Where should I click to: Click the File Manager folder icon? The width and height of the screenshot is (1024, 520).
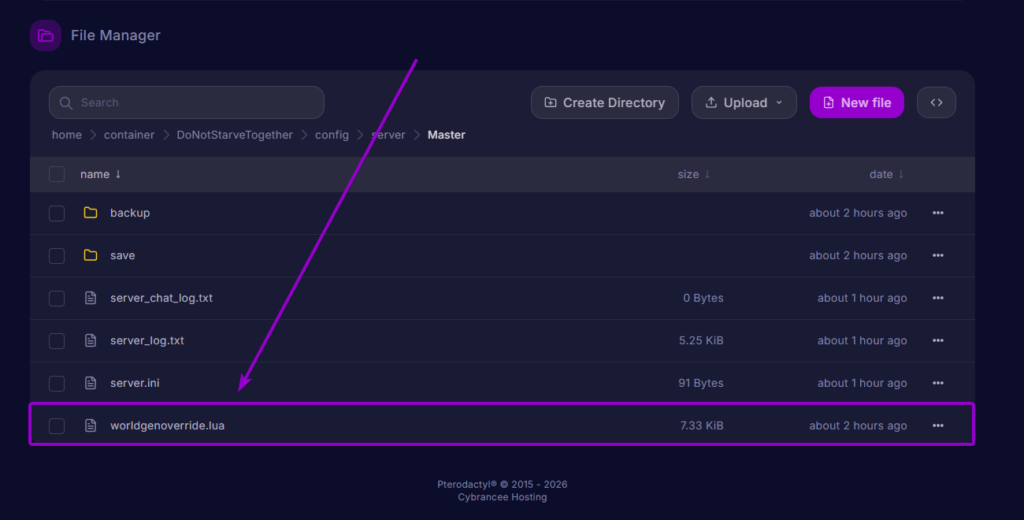coord(46,35)
